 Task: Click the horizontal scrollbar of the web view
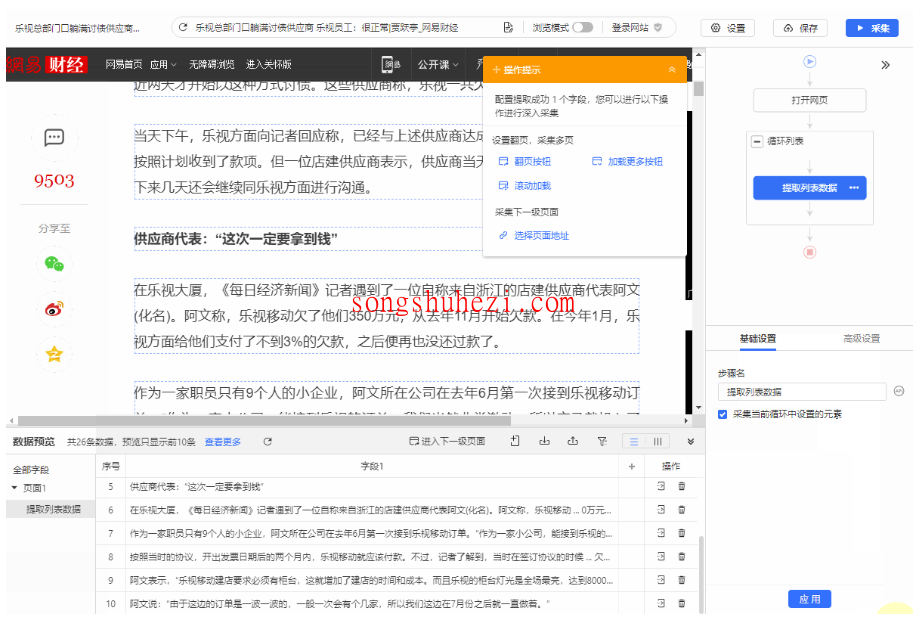(x=264, y=421)
